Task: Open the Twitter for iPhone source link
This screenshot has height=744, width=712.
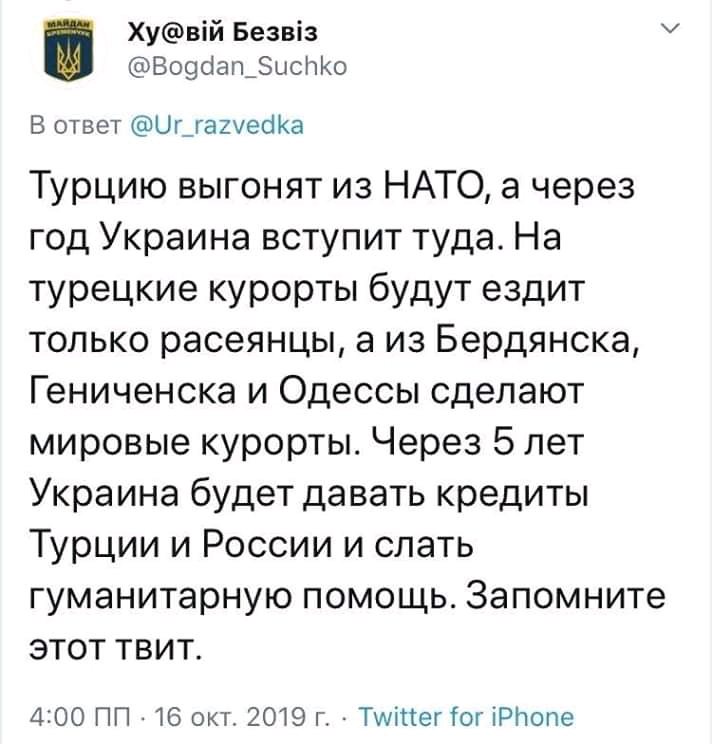Action: coord(466,716)
